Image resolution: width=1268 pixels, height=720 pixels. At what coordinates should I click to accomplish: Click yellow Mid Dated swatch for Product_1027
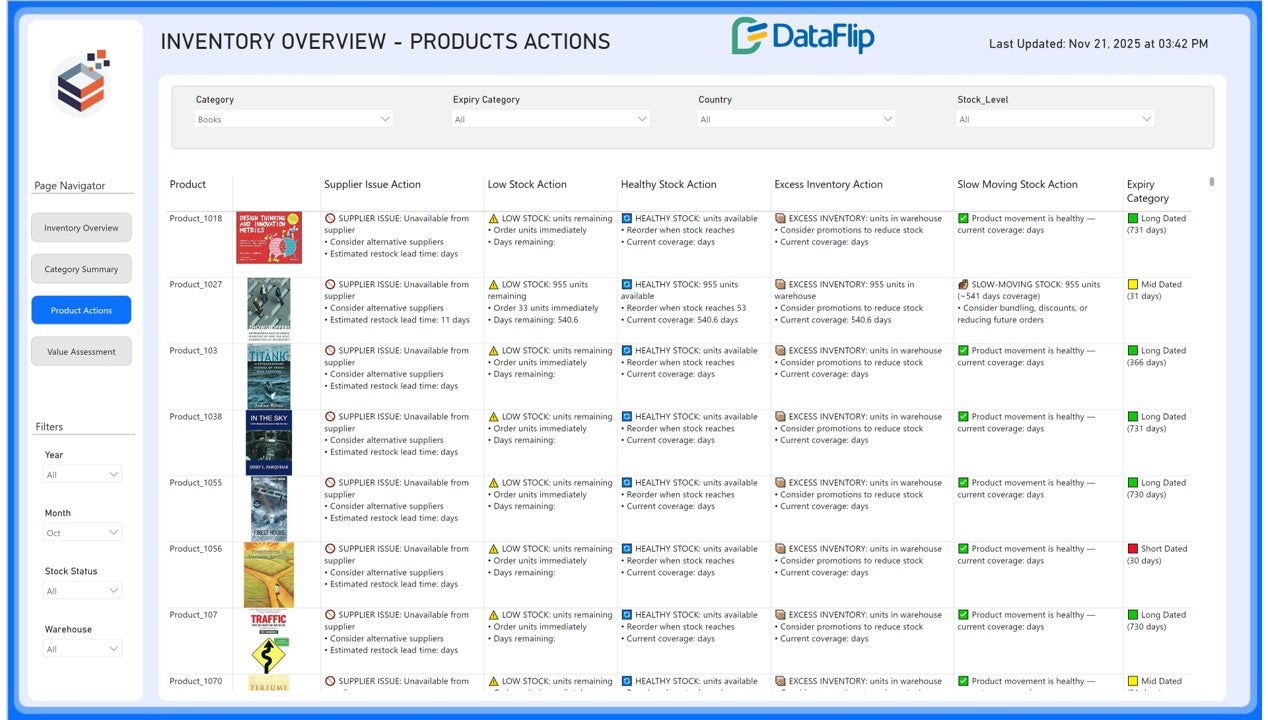[1133, 285]
